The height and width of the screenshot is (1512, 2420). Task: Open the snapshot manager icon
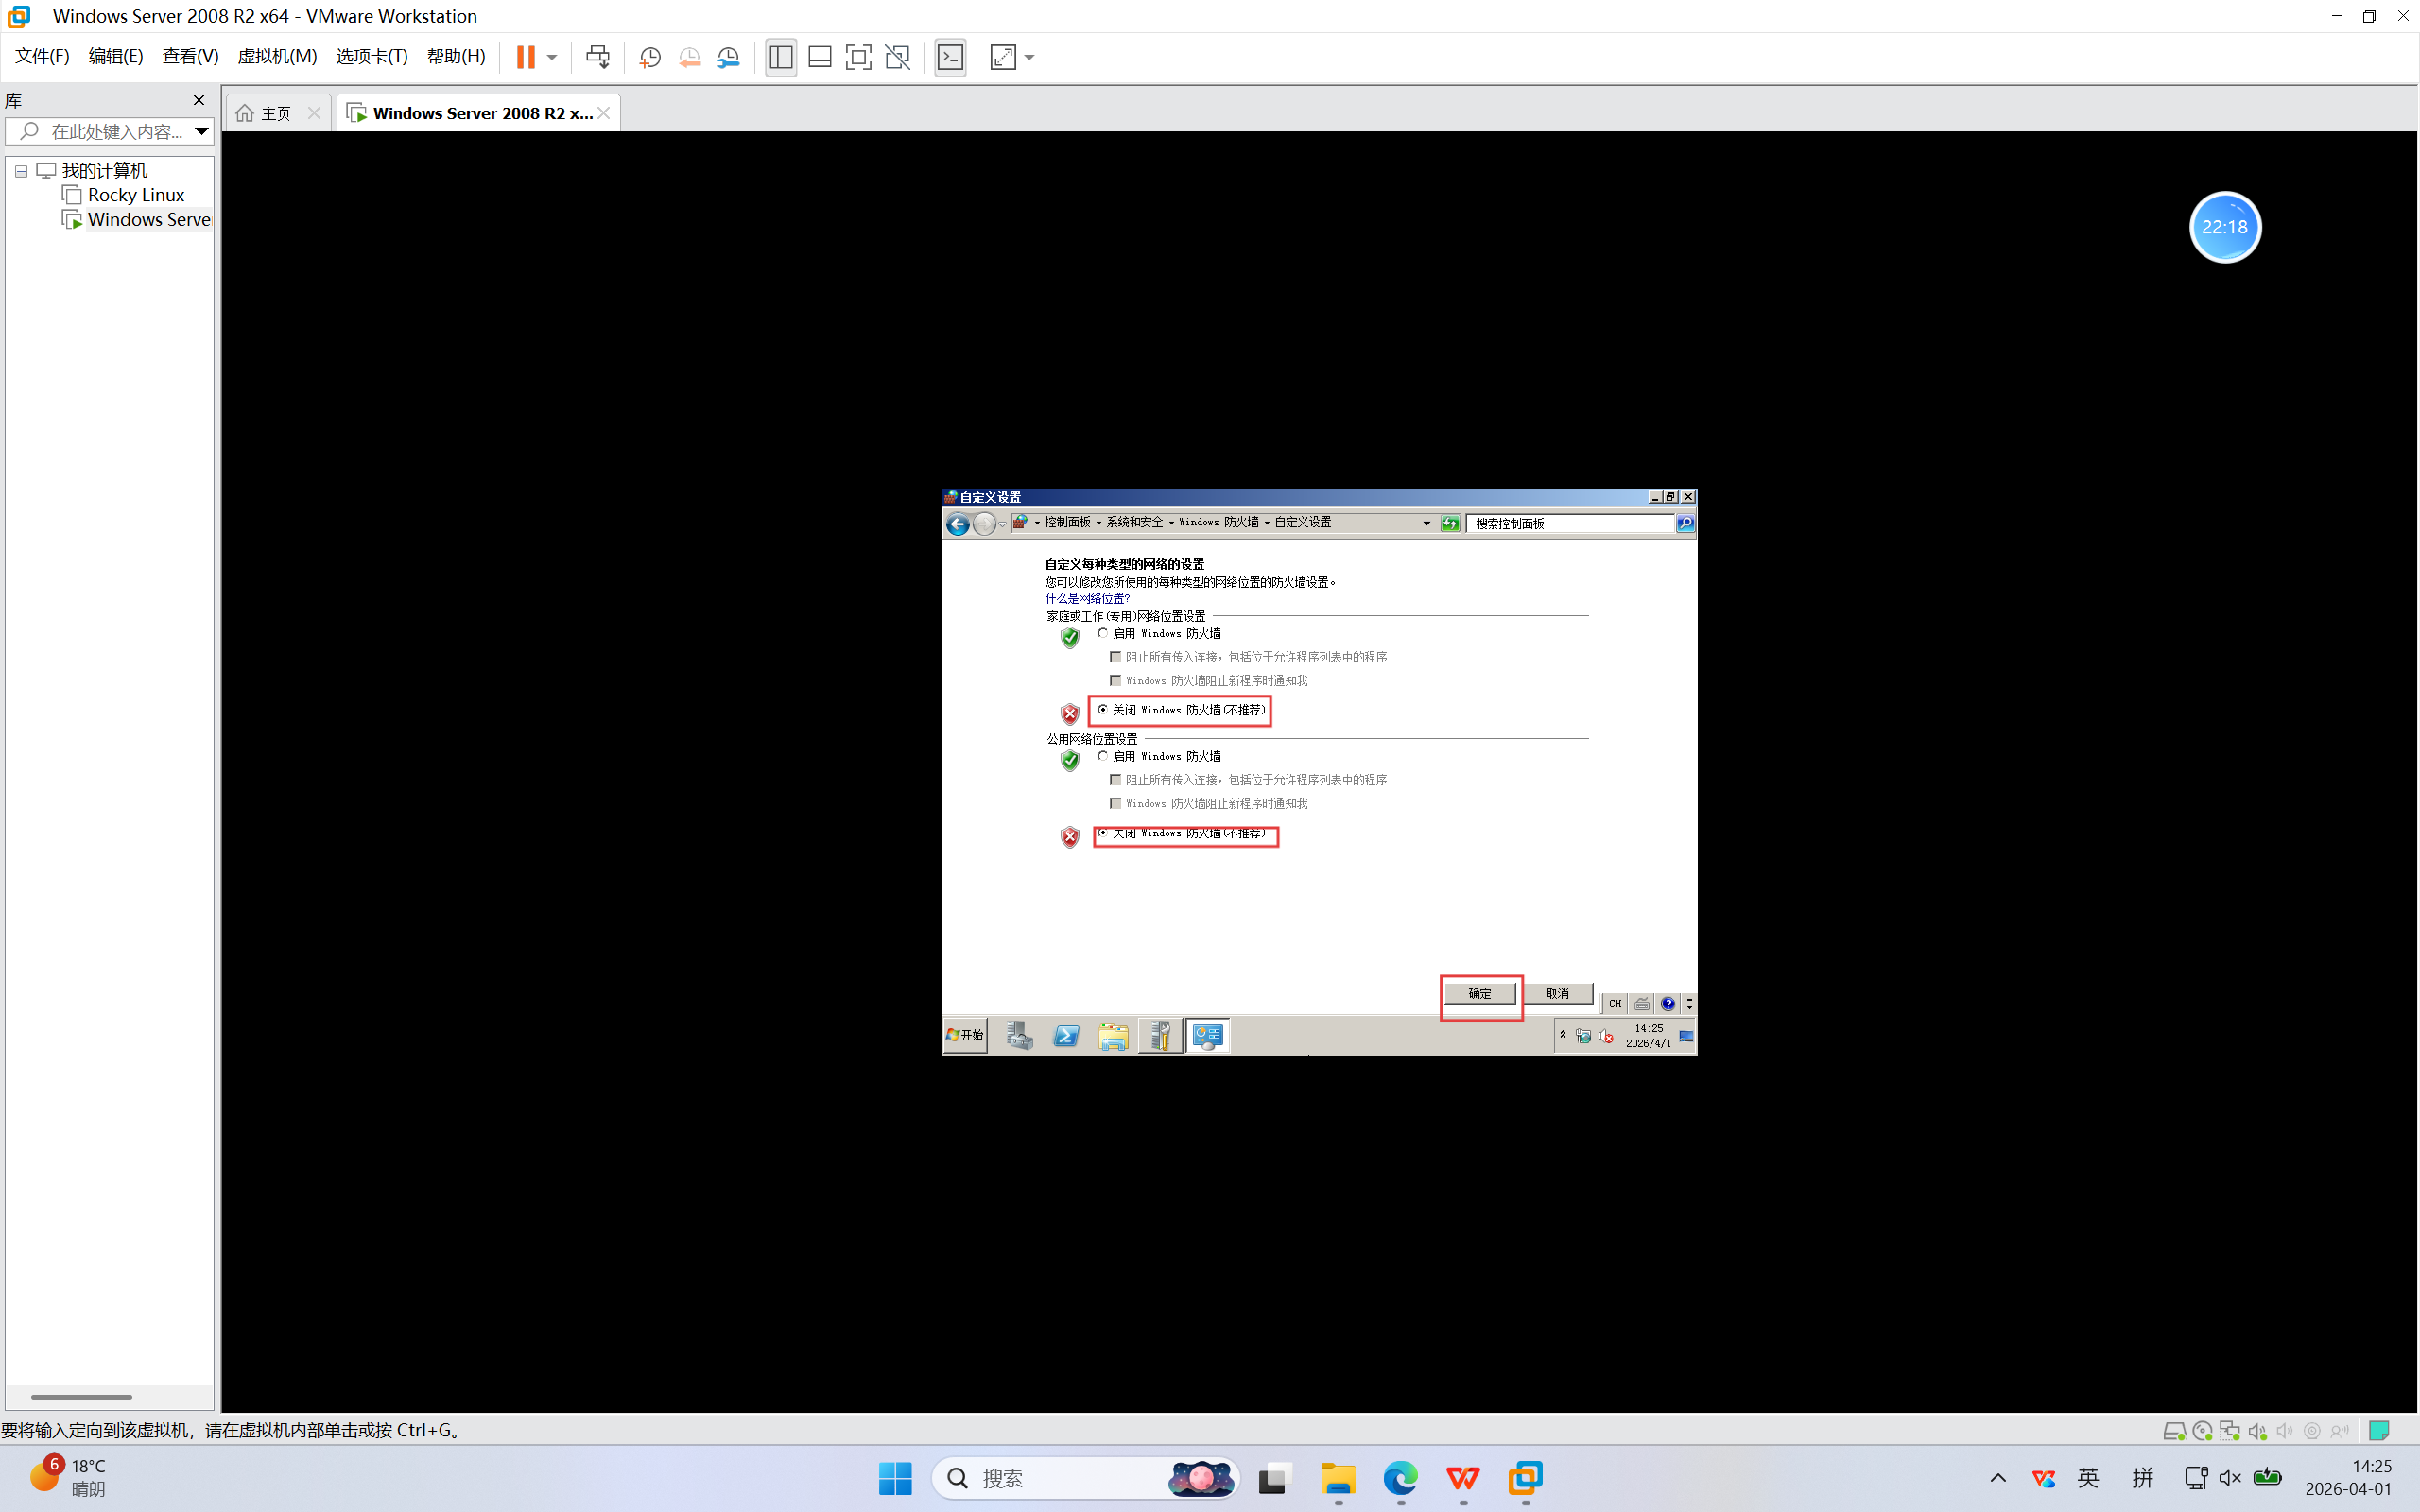tap(729, 57)
